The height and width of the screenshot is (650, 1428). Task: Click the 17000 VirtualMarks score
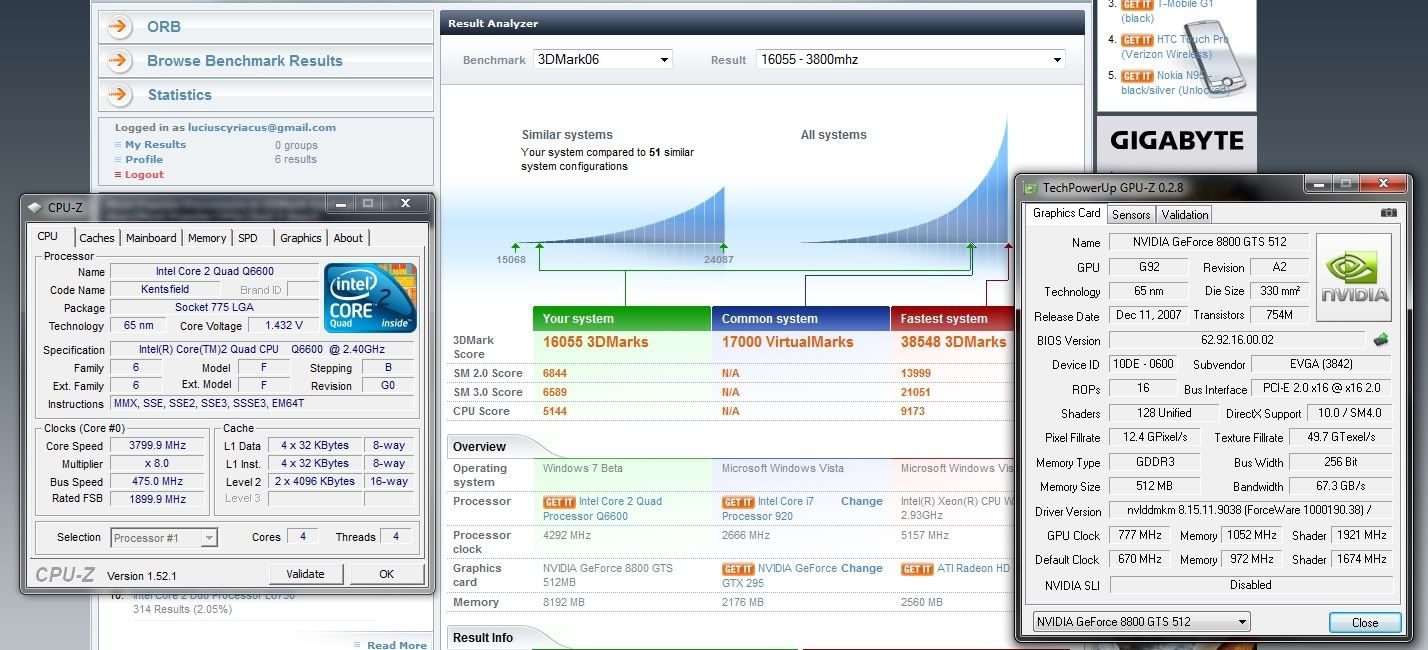click(788, 342)
